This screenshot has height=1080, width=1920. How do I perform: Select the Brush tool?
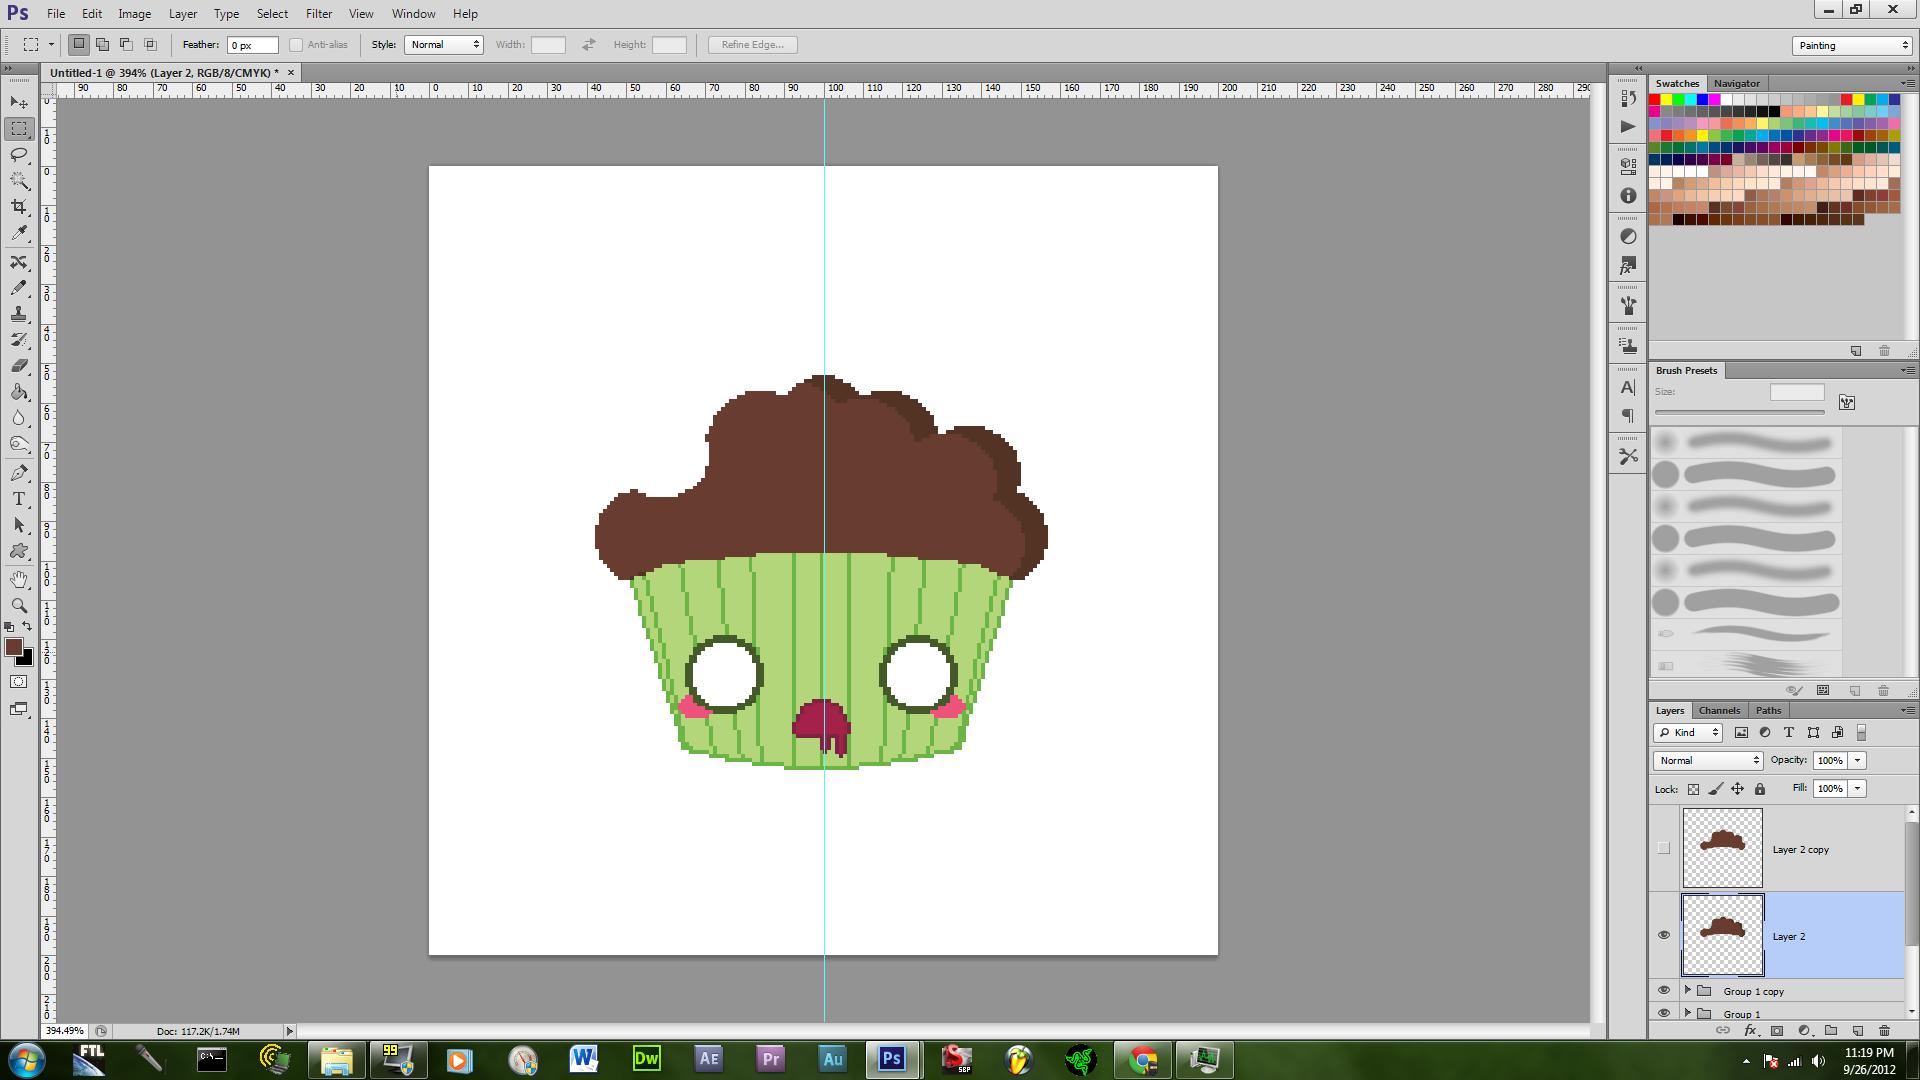tap(19, 288)
